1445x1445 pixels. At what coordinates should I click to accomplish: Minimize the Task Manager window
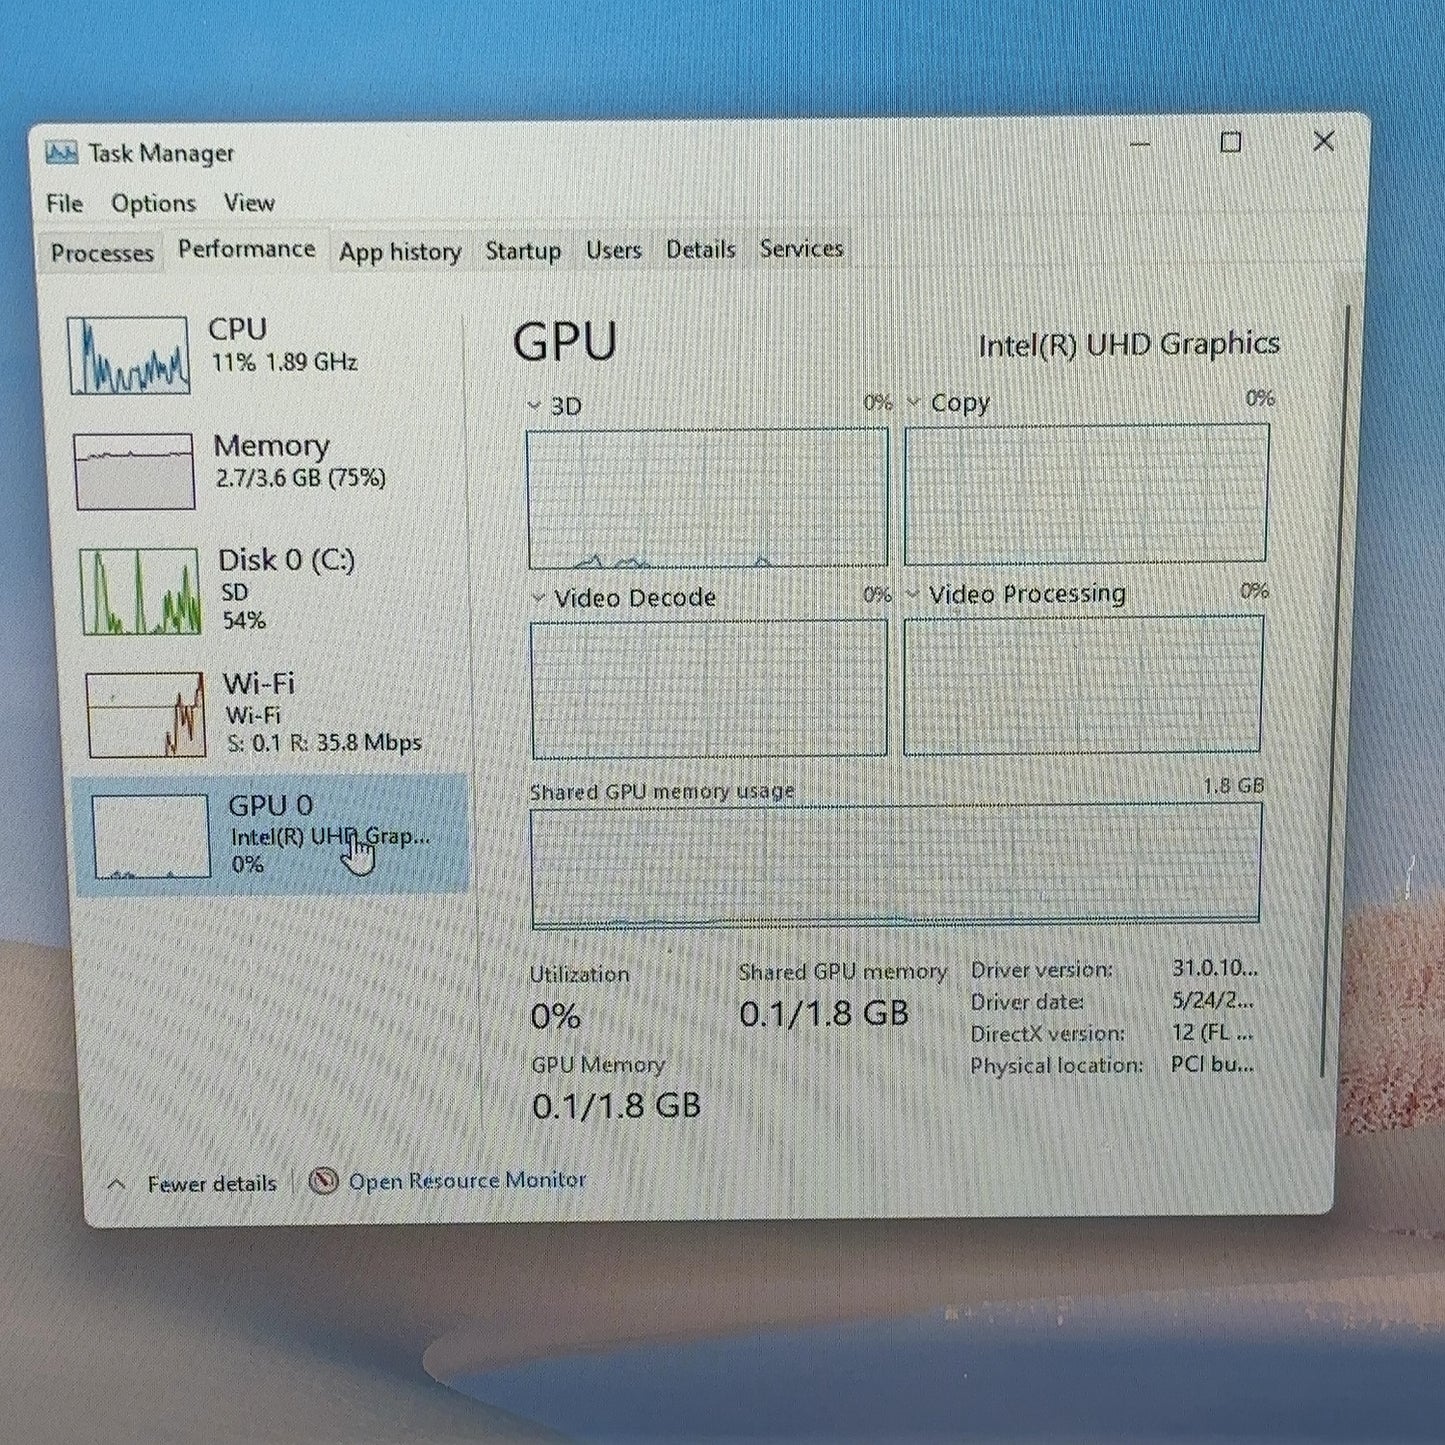[1140, 144]
